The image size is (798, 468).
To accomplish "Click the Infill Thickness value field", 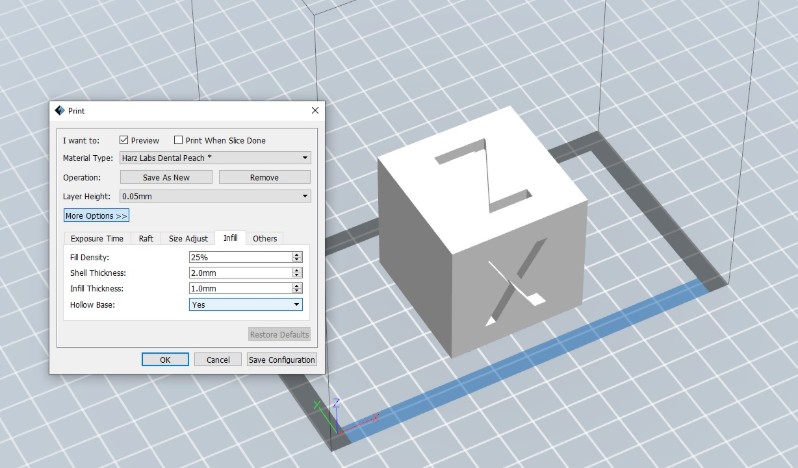I will [241, 288].
